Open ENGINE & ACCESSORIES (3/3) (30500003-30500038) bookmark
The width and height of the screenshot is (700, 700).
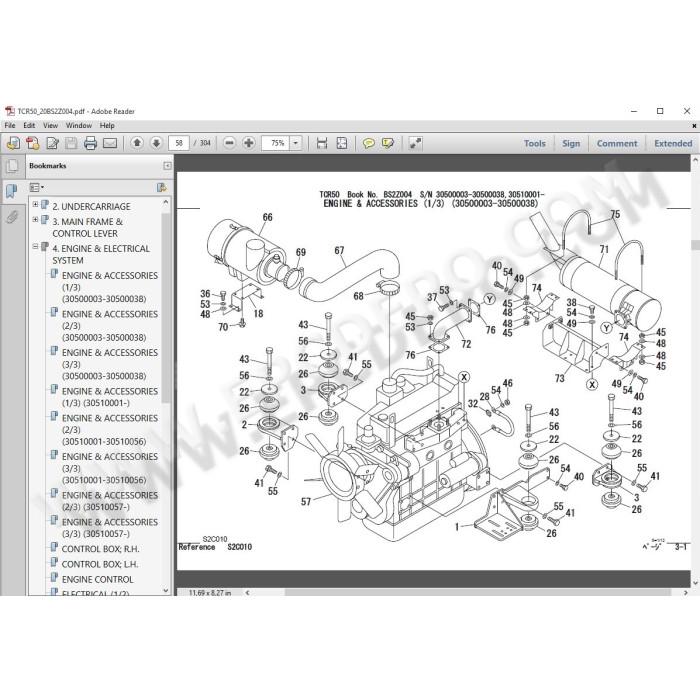tap(109, 364)
